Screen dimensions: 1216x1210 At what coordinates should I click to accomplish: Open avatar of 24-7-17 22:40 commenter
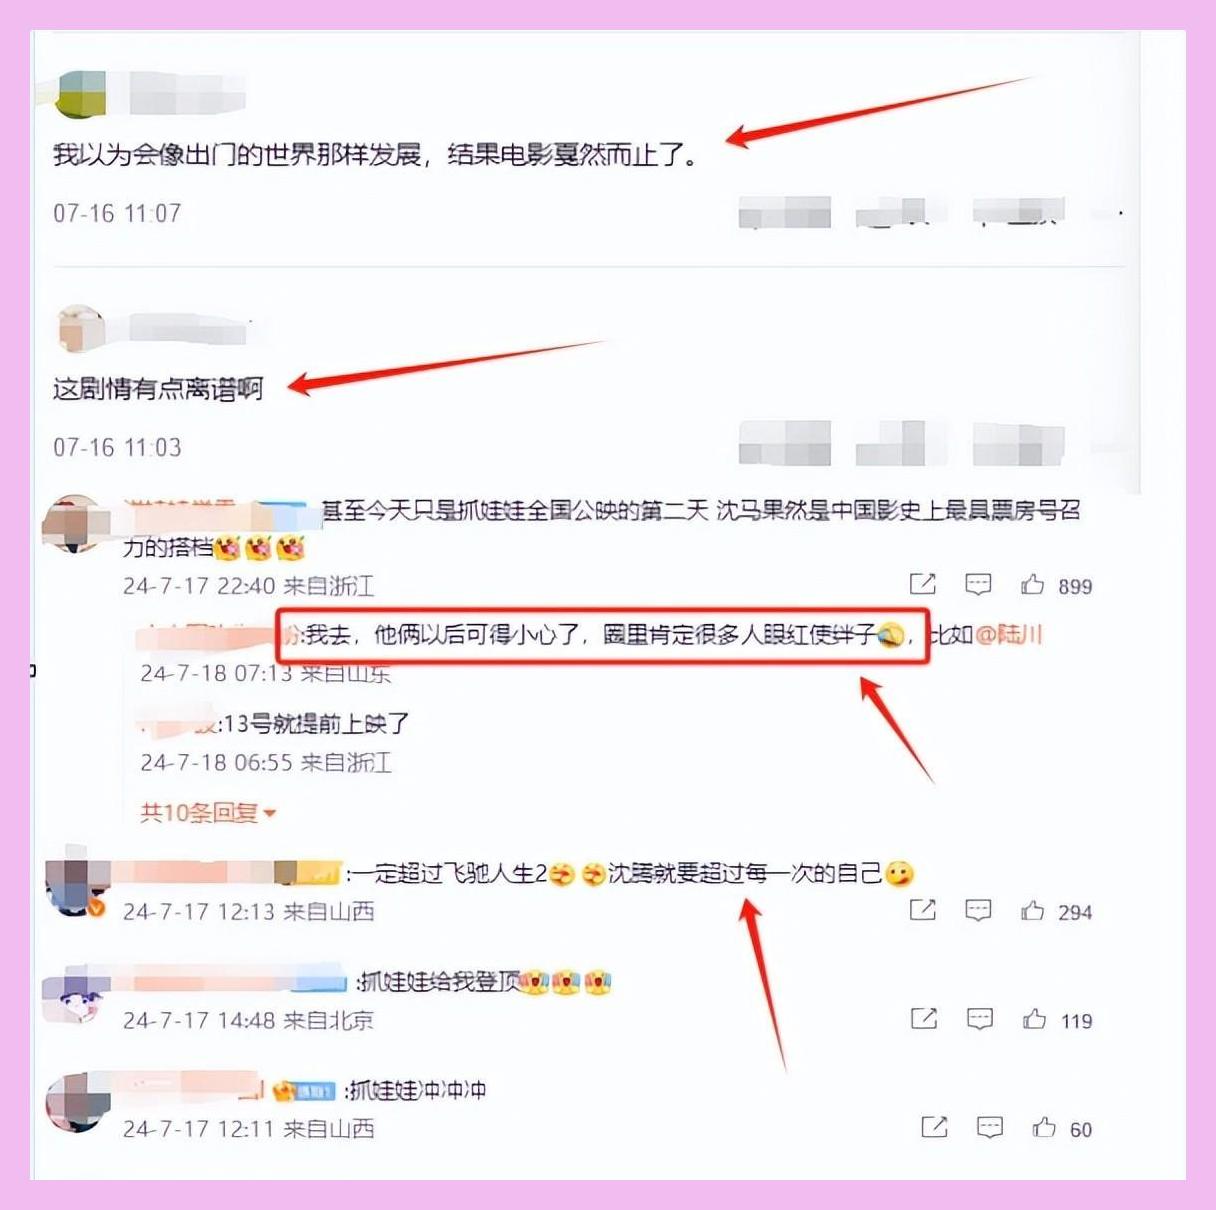pyautogui.click(x=72, y=523)
